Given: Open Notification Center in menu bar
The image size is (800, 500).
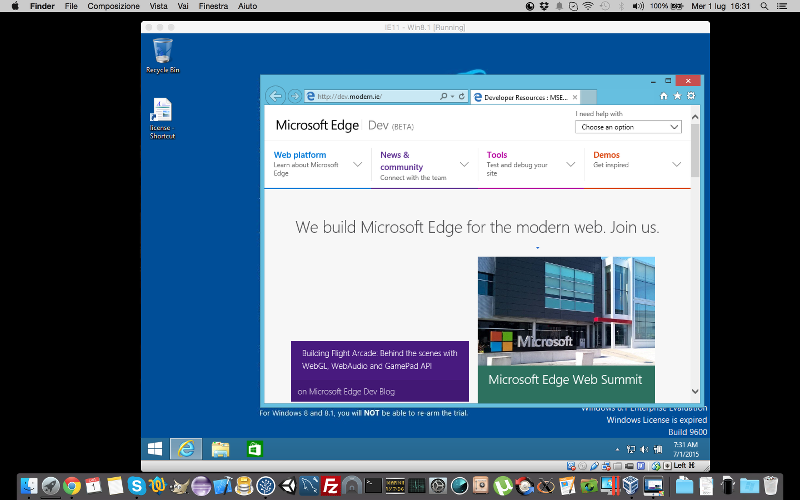Looking at the screenshot, I should [781, 6].
